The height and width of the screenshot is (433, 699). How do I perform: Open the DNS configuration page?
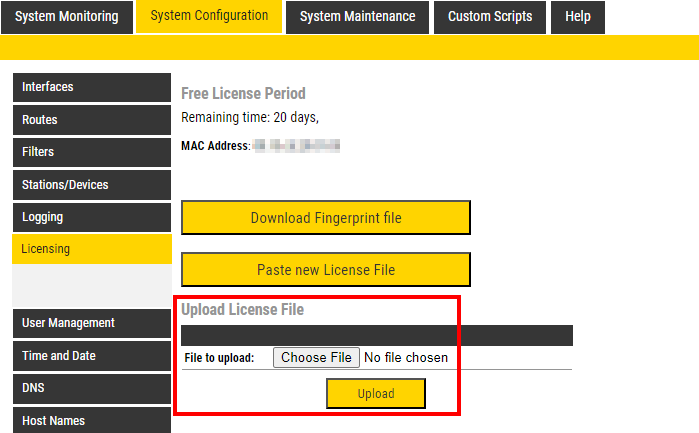pos(91,388)
